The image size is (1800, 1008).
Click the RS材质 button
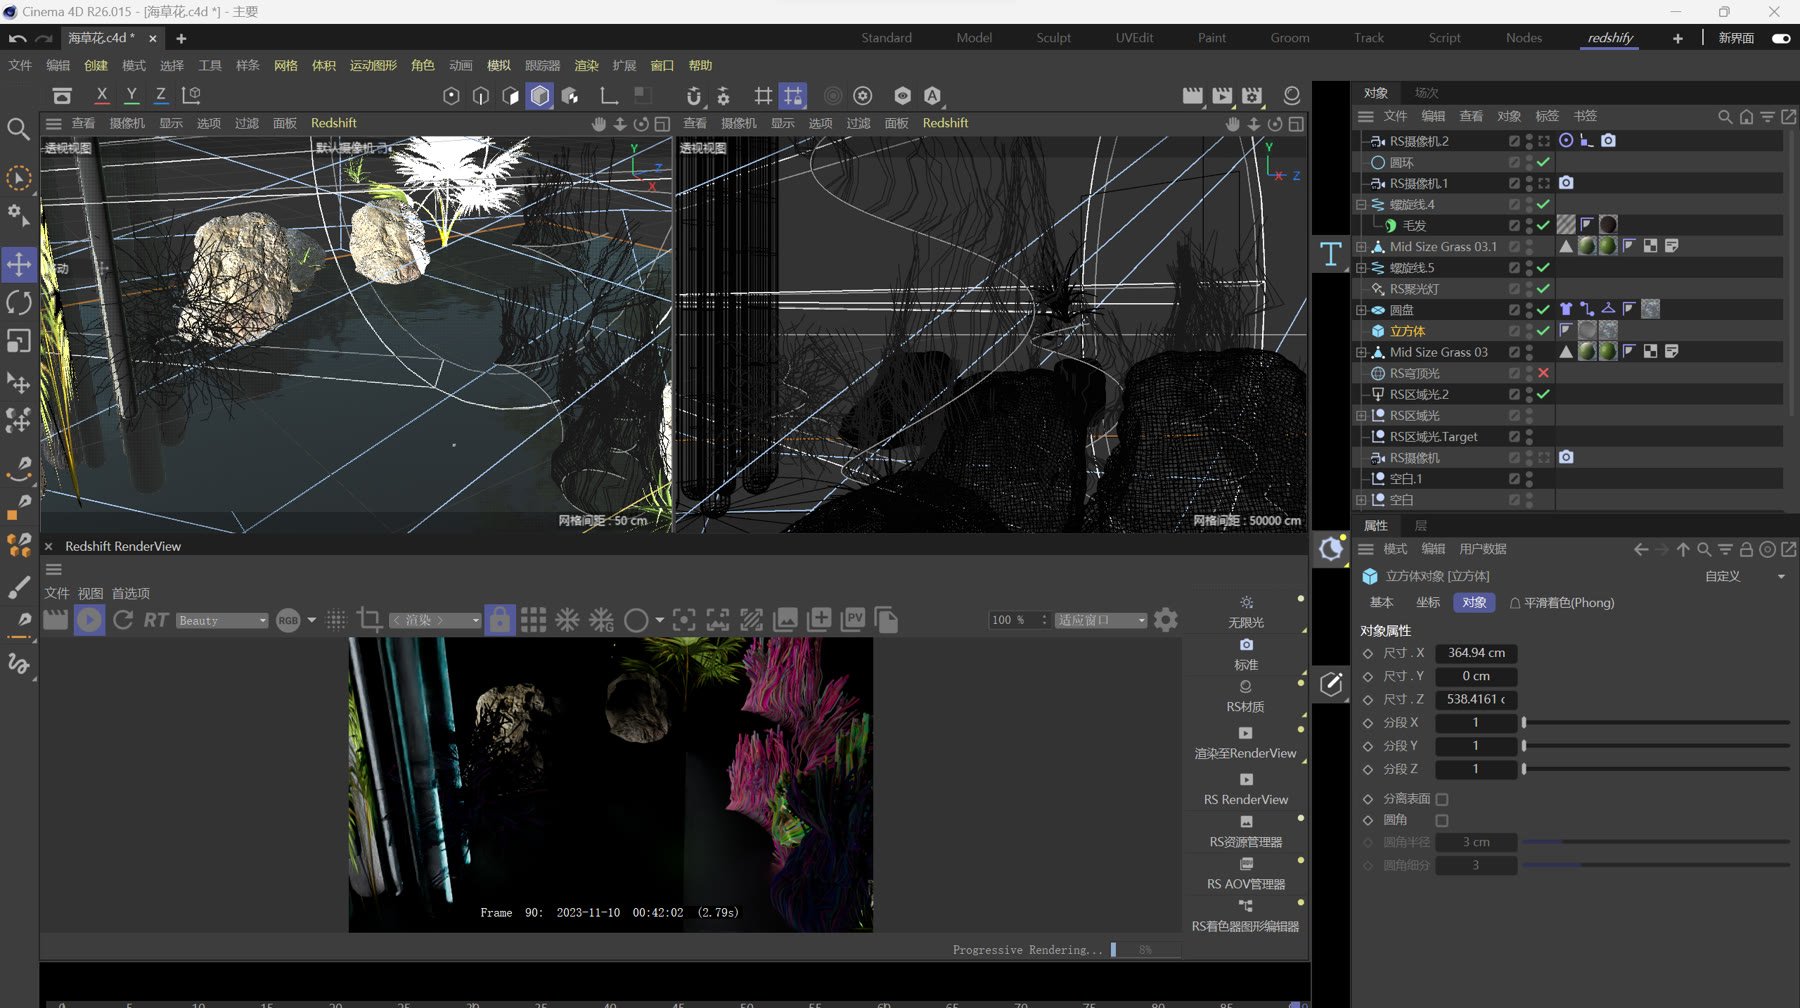(x=1245, y=696)
